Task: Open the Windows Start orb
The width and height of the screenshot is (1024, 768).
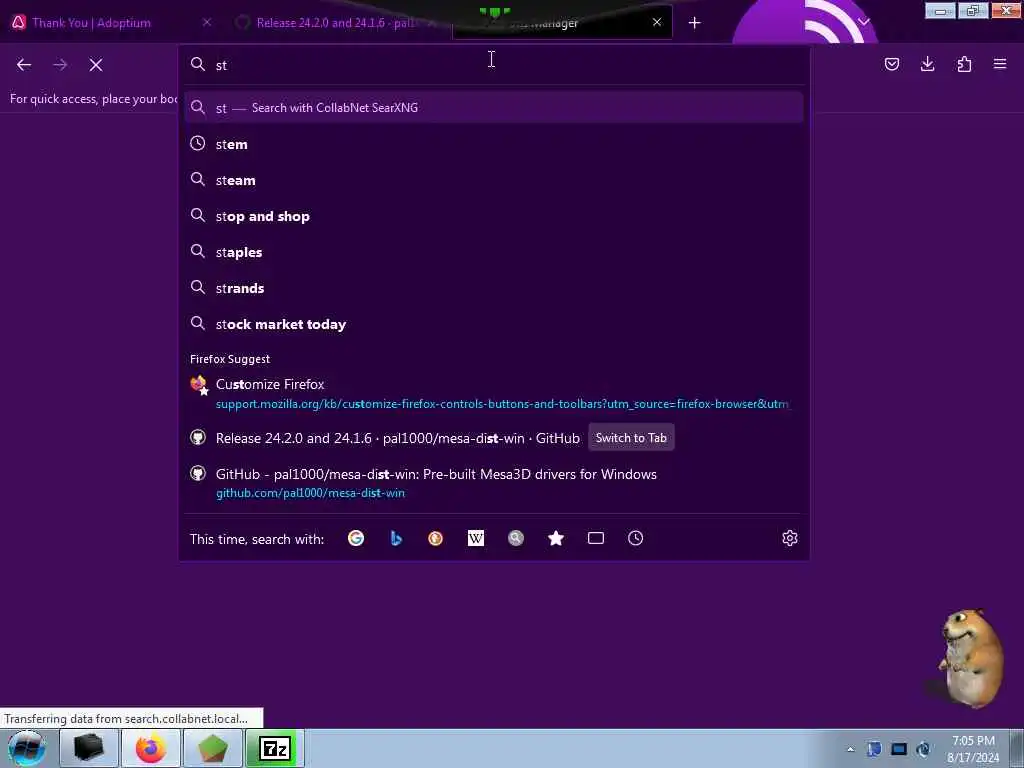Action: coord(27,748)
